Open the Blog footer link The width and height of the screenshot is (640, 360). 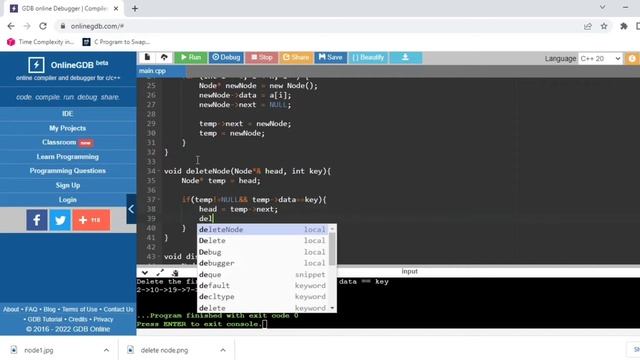(x=49, y=309)
